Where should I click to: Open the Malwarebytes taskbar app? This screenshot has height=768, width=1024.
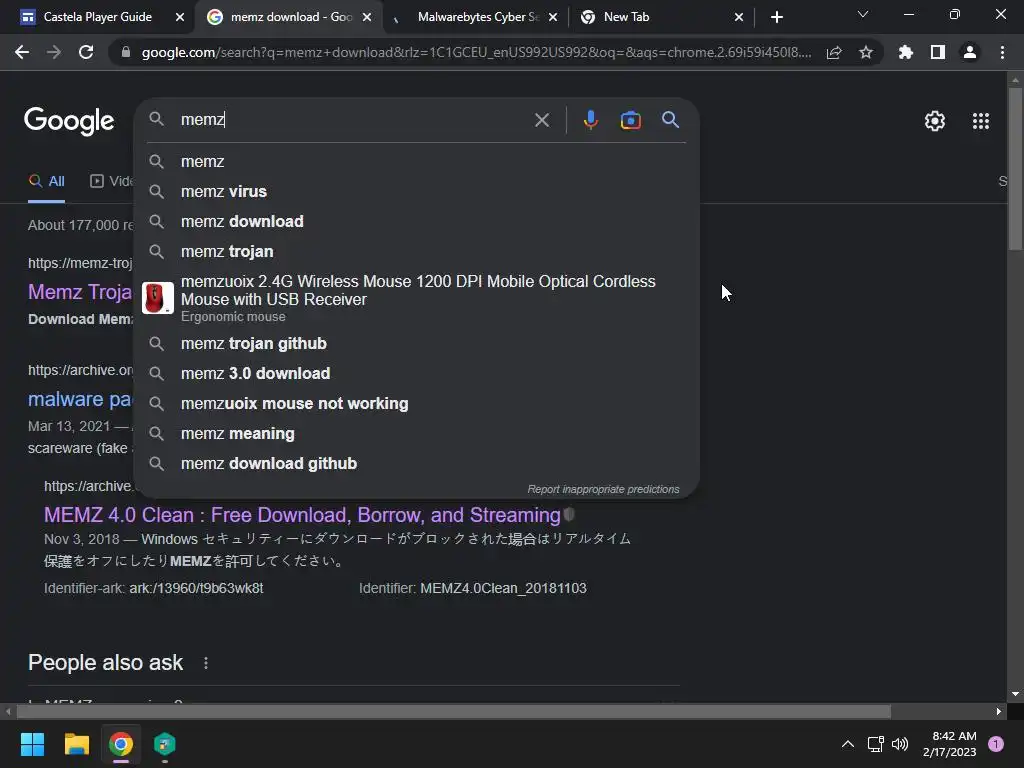coord(165,744)
